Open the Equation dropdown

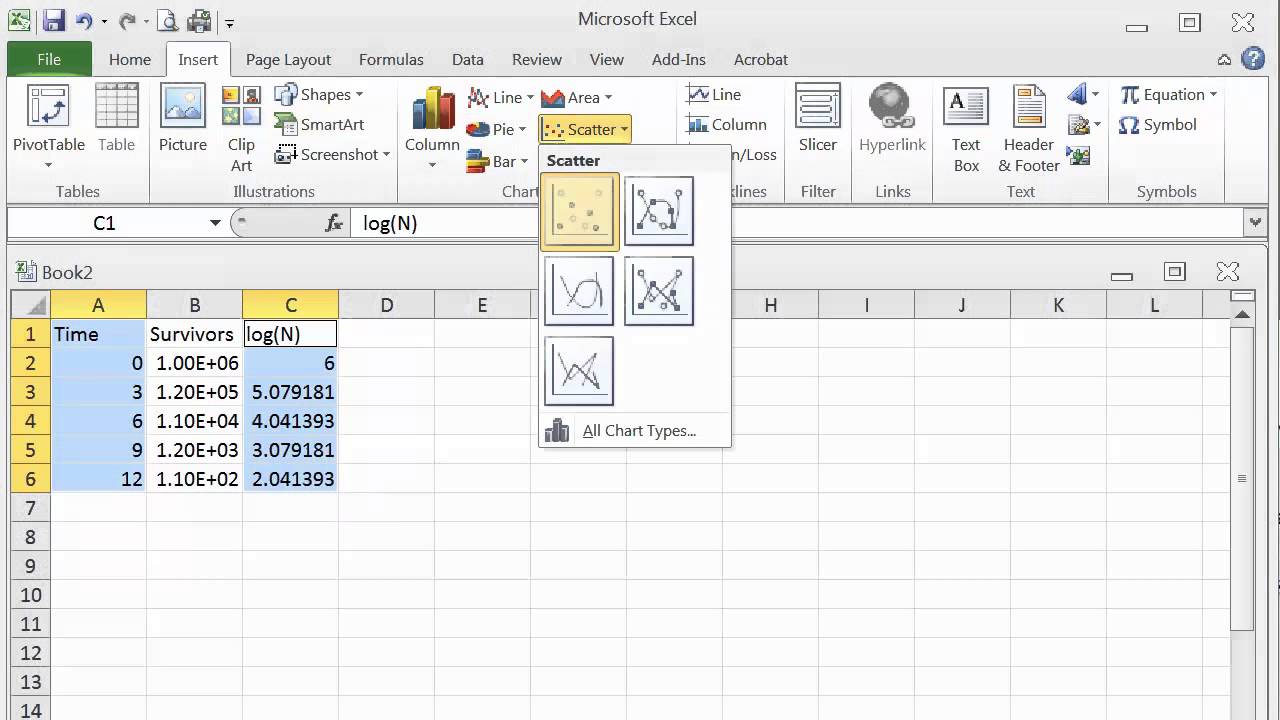click(x=1168, y=94)
